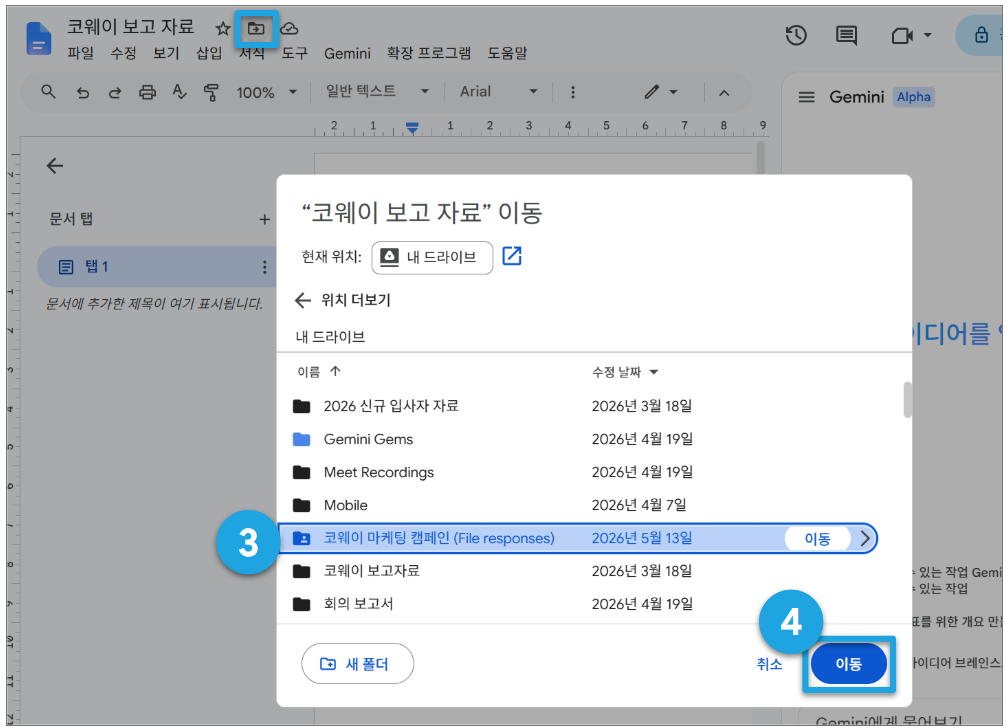Click the cloud document status icon
This screenshot has height=728, width=1007.
point(289,28)
